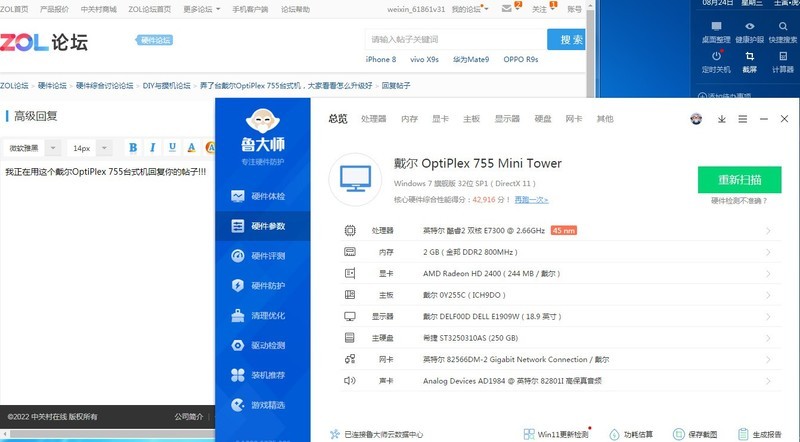Viewport: 800px width, 442px height.
Task: Click the forum keyword search input field
Action: (456, 39)
